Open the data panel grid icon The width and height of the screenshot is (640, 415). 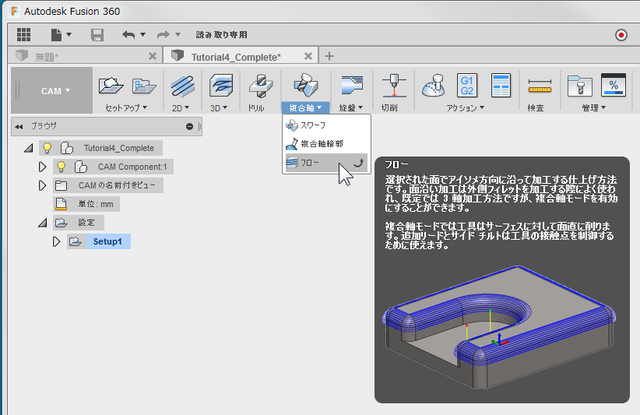(24, 35)
